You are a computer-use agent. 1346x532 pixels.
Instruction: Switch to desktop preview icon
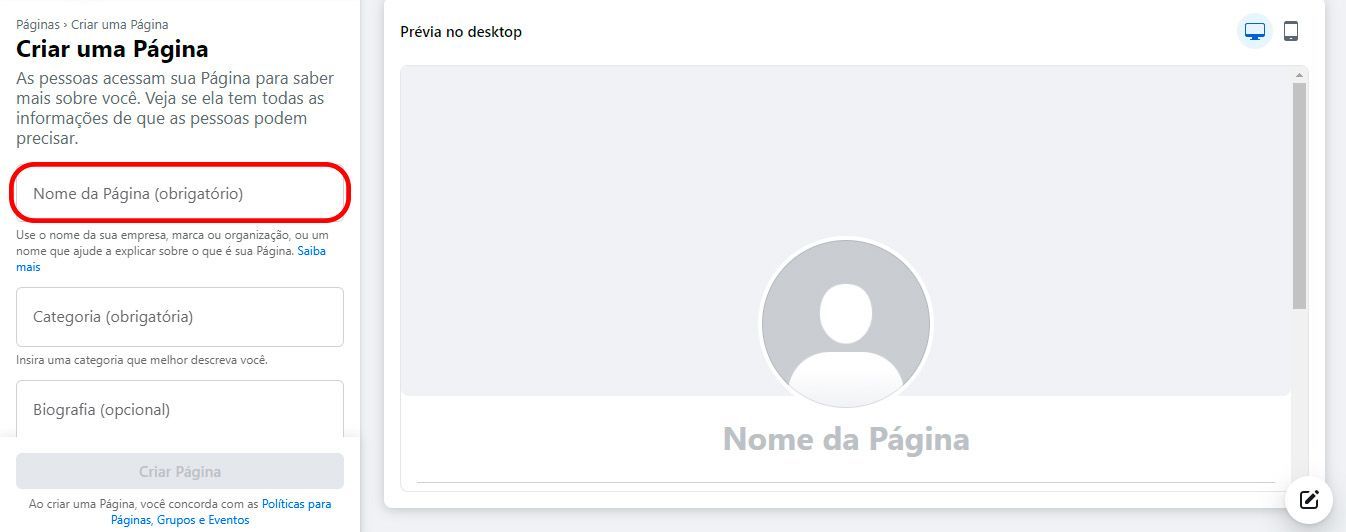pos(1255,31)
